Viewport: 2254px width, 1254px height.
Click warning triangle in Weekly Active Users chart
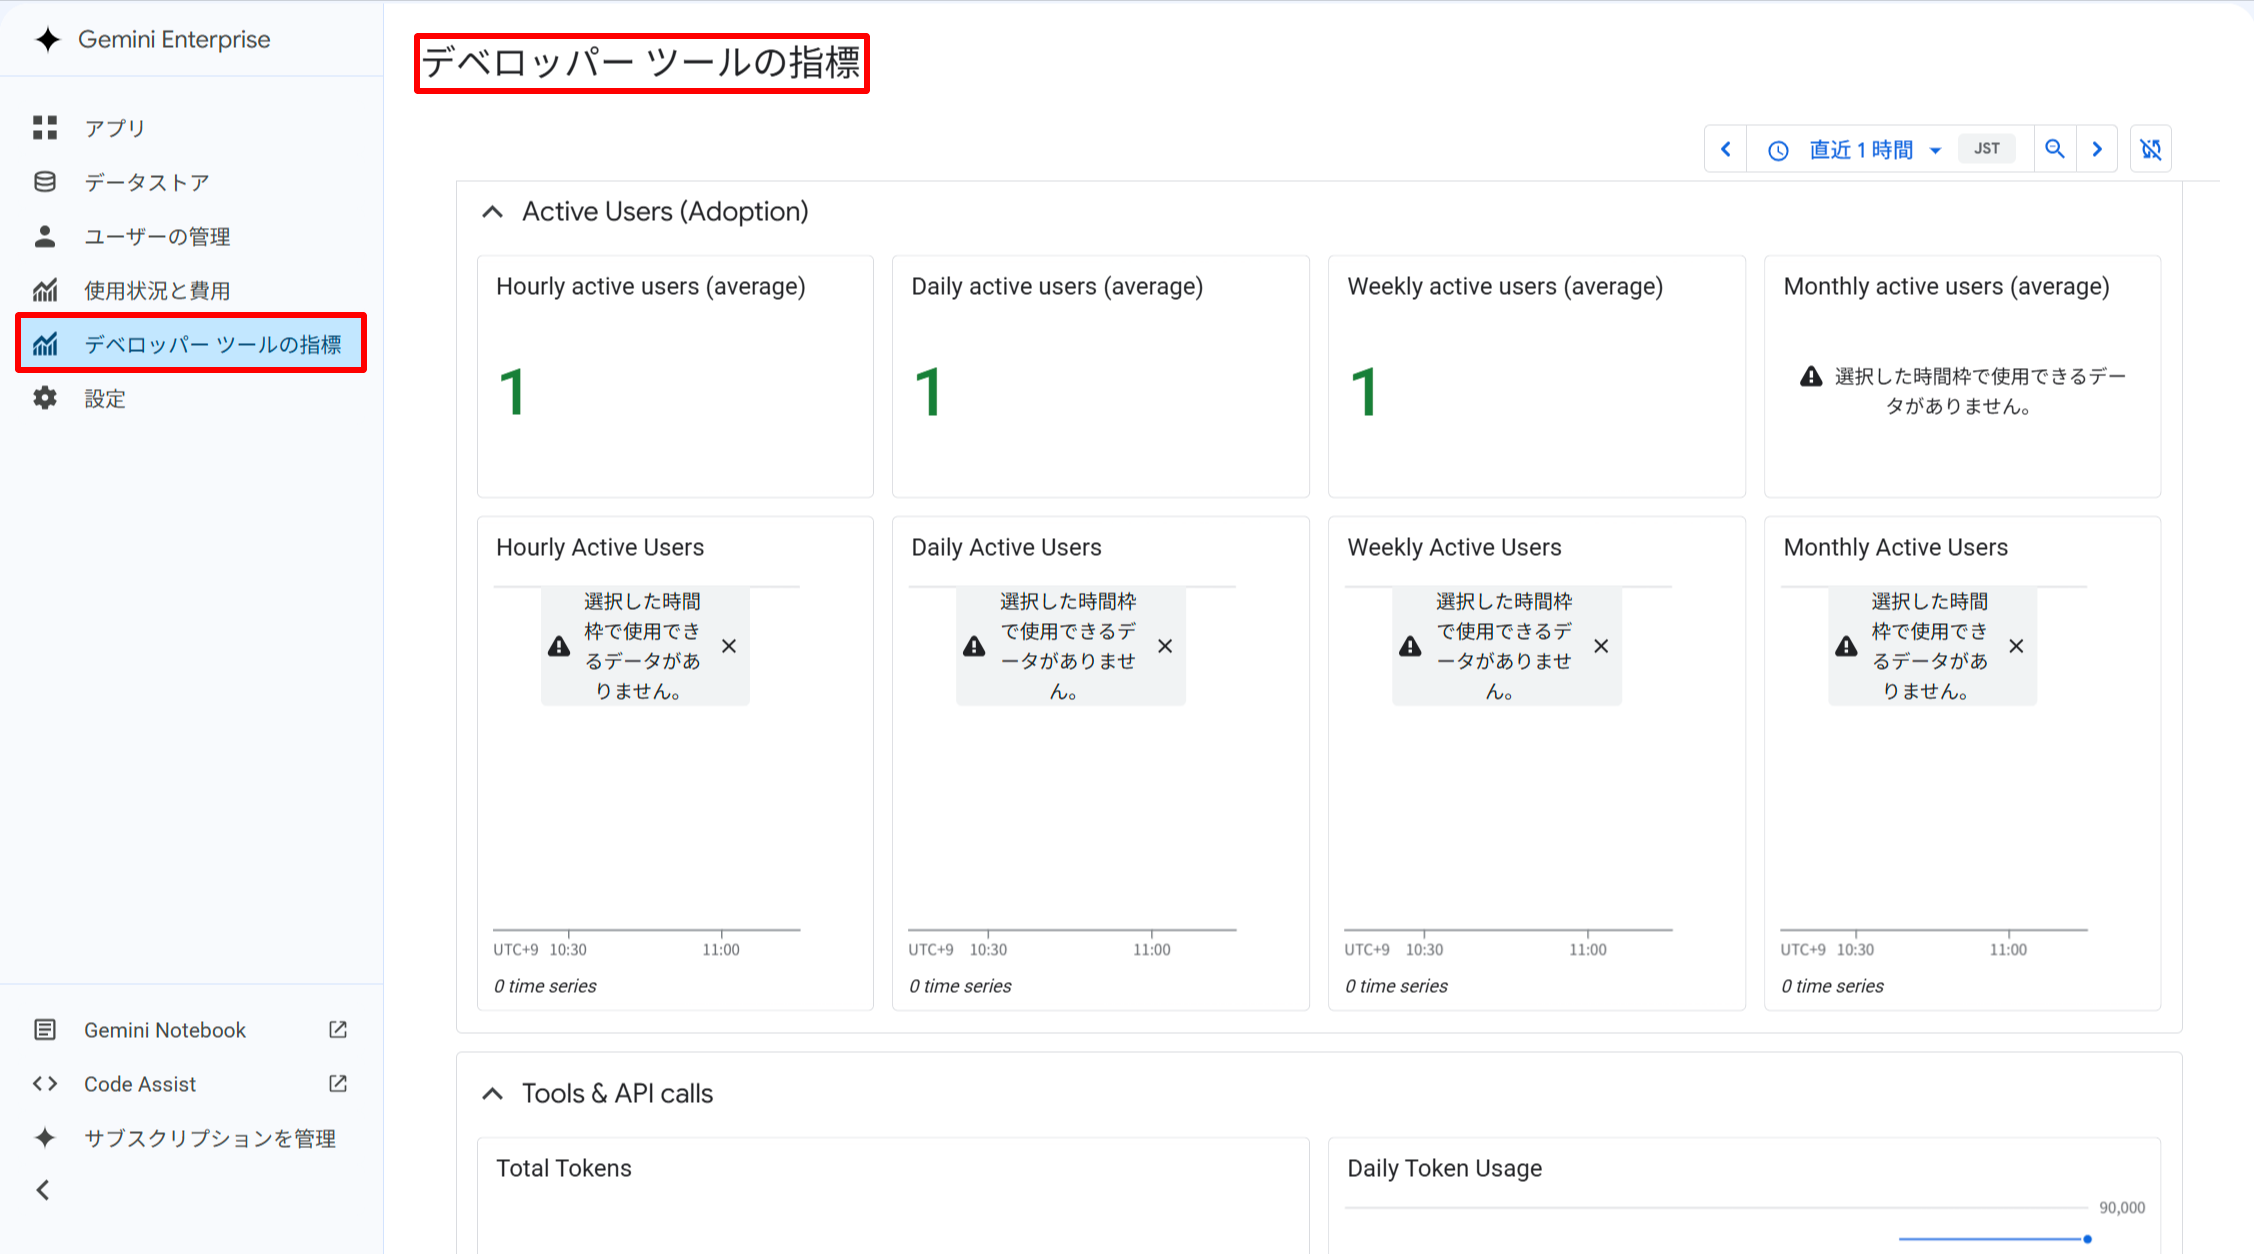pos(1410,646)
